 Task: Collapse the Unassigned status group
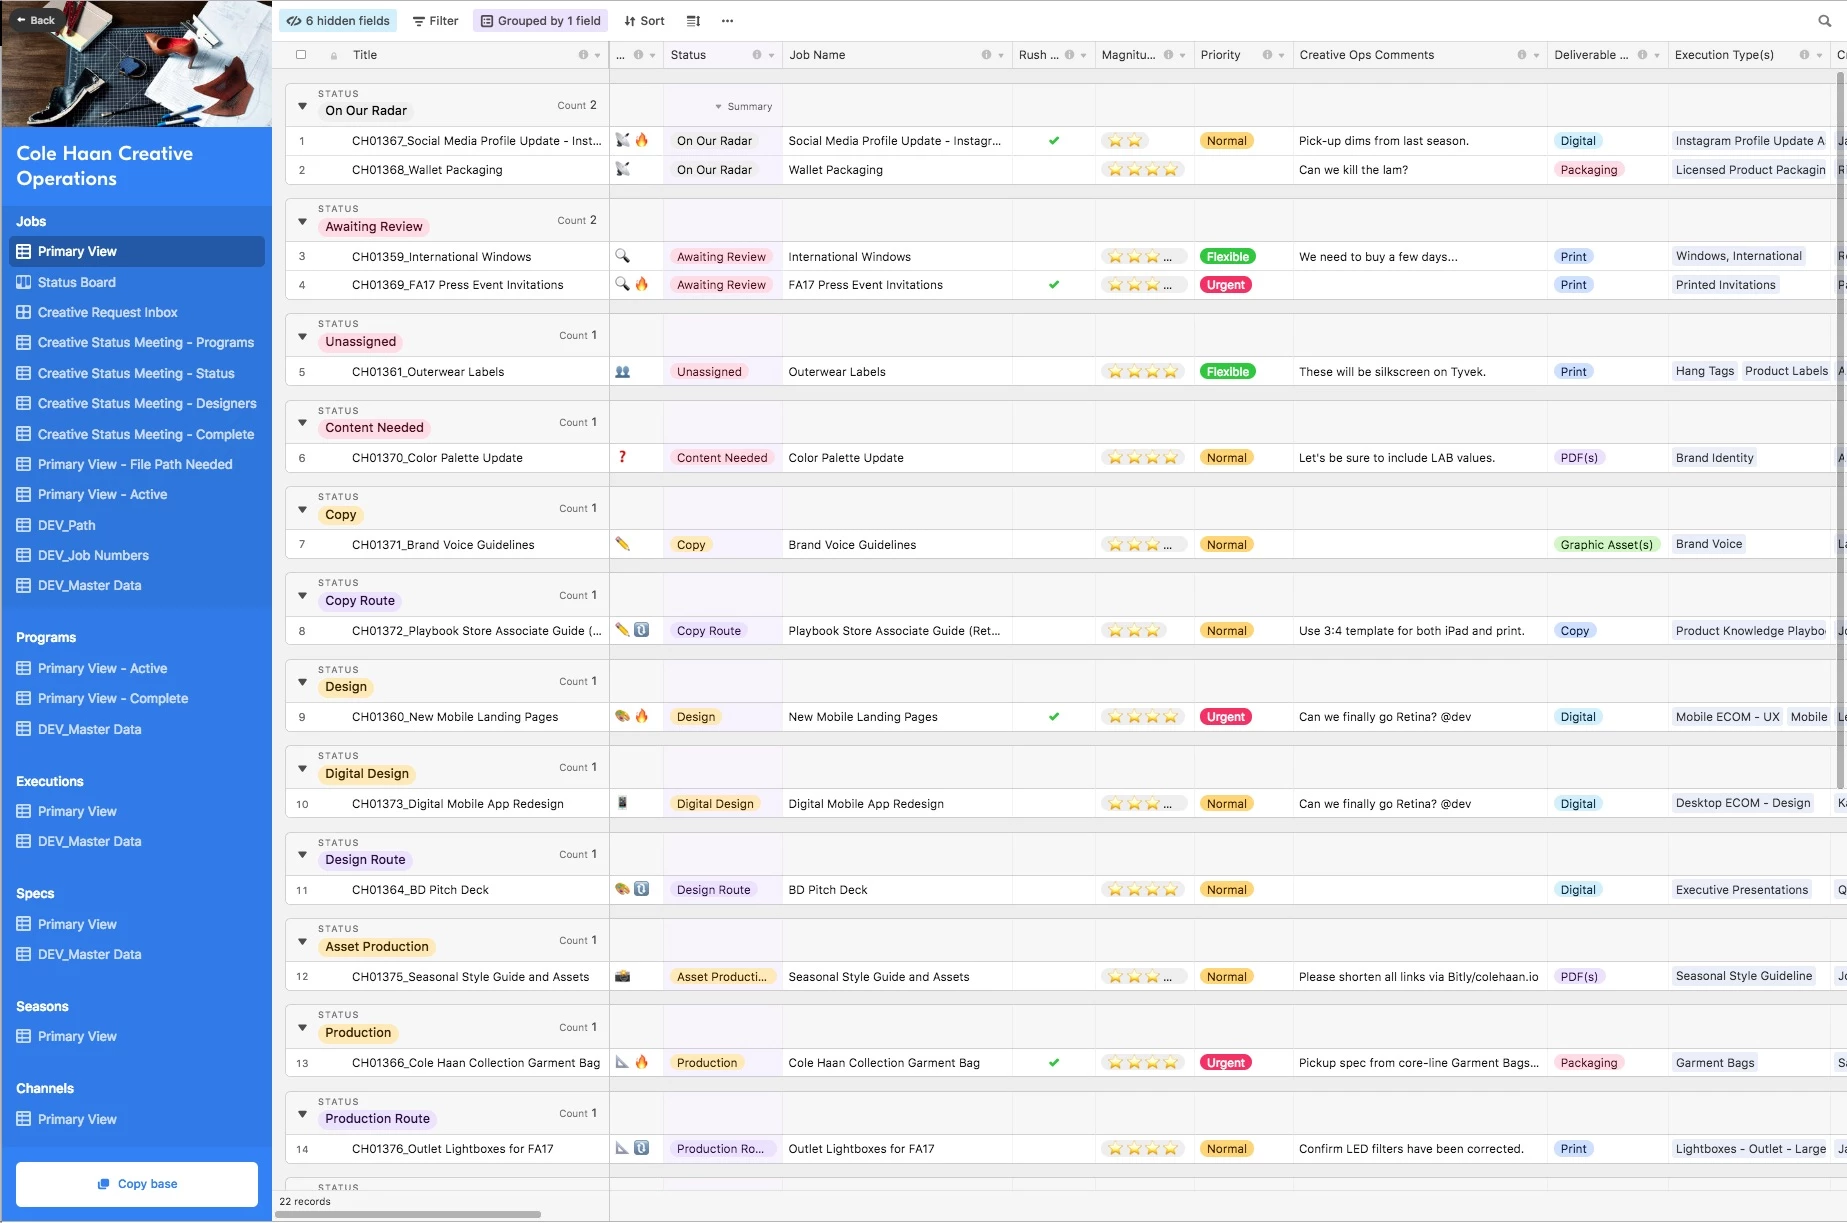pyautogui.click(x=302, y=336)
